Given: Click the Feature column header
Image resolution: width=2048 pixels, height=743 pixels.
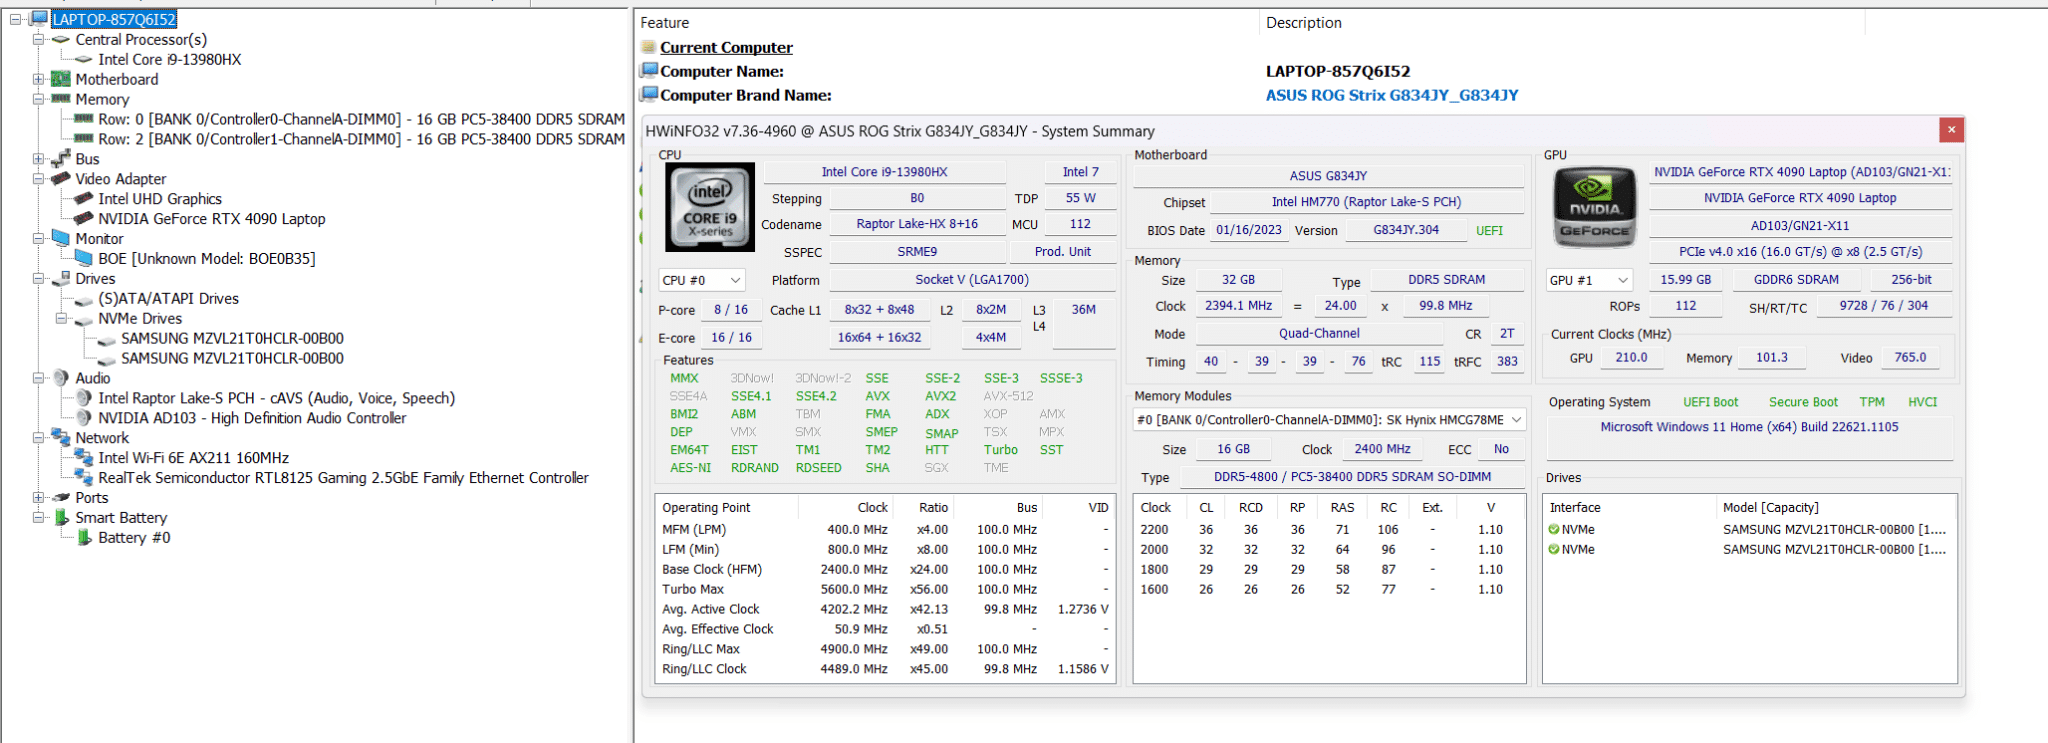Looking at the screenshot, I should [x=665, y=23].
